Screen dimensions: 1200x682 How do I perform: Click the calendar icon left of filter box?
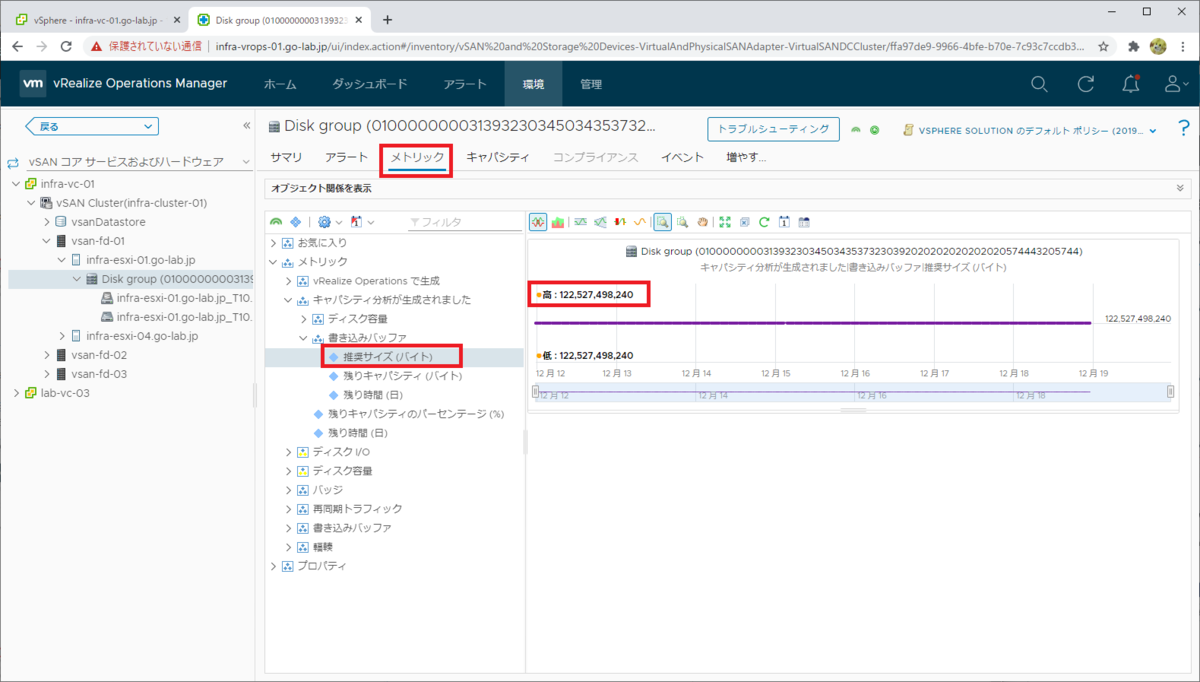tap(357, 222)
